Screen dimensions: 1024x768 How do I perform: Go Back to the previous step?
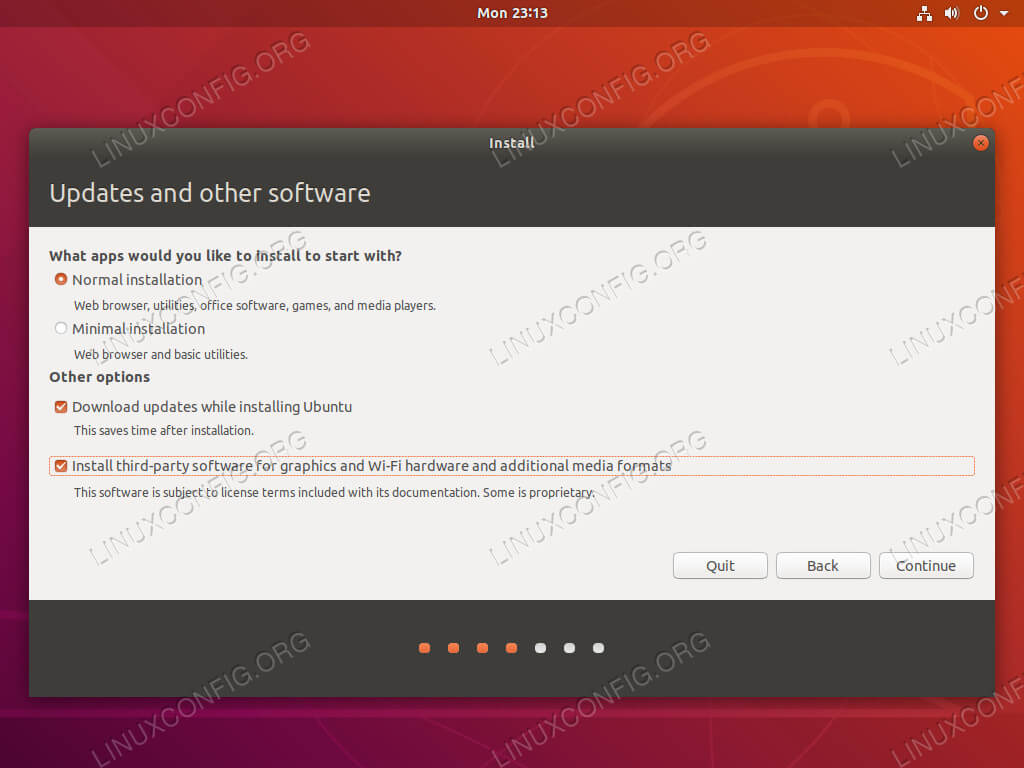pos(823,566)
